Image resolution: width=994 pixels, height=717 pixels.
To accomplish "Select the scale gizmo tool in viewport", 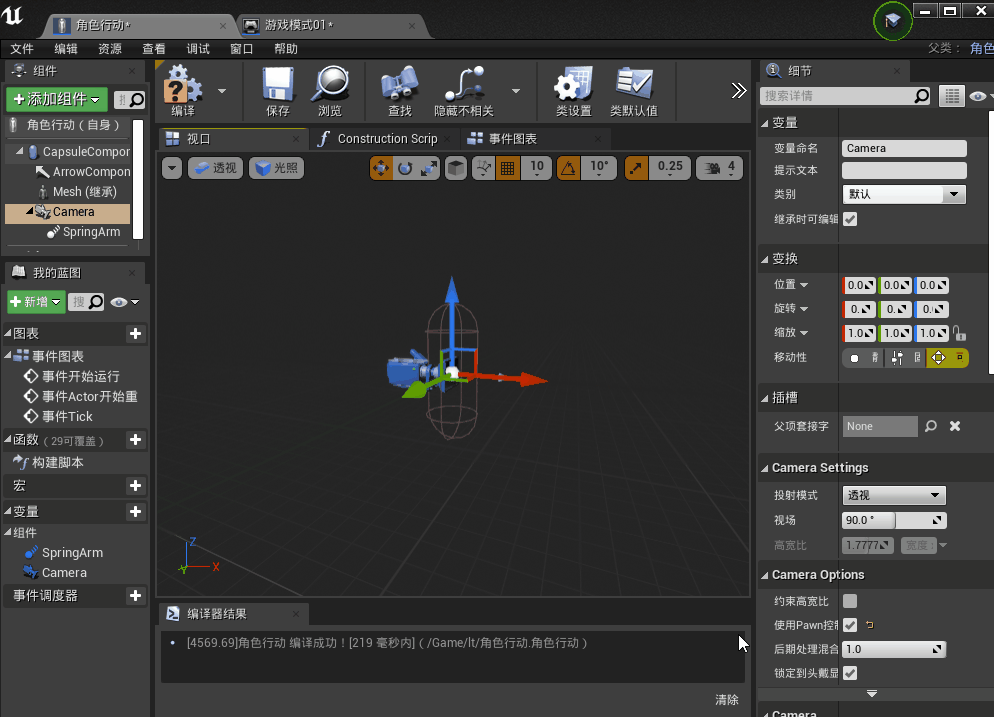I will (429, 168).
